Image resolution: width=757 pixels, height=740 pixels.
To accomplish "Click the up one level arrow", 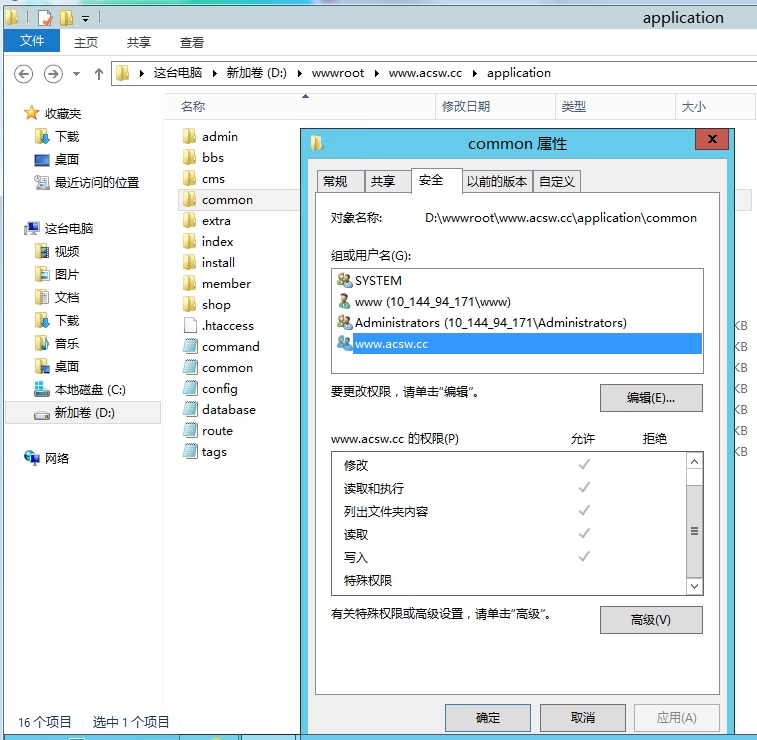I will click(x=98, y=73).
